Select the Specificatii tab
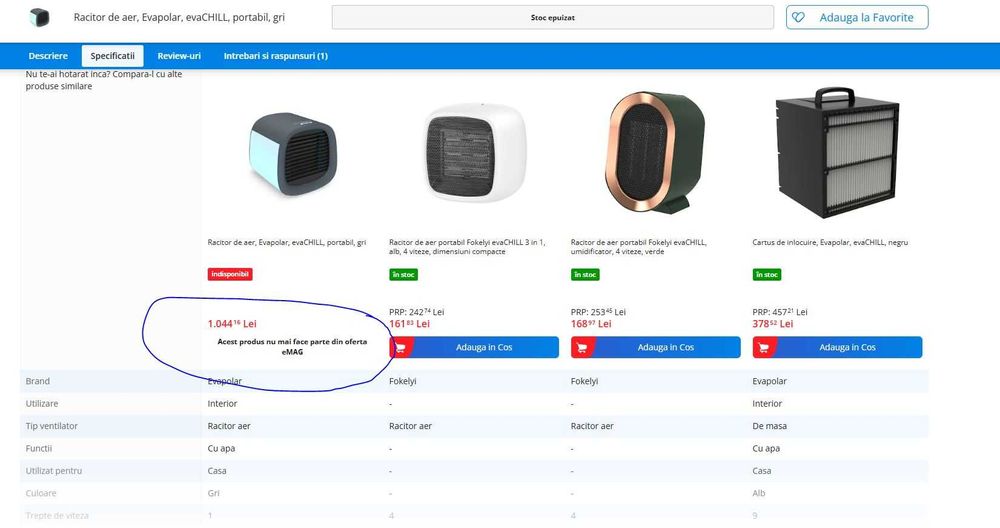 [x=112, y=56]
